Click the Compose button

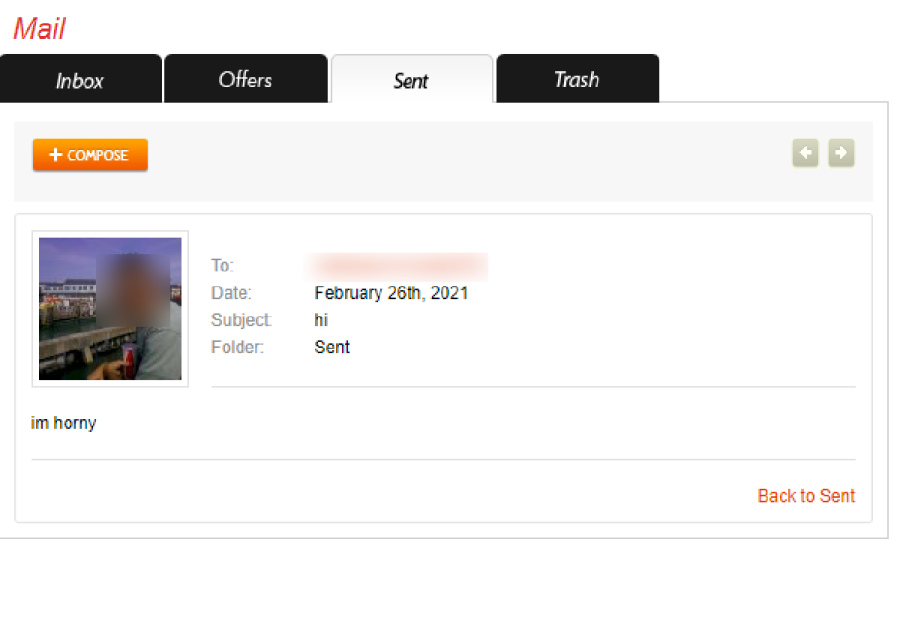(90, 155)
